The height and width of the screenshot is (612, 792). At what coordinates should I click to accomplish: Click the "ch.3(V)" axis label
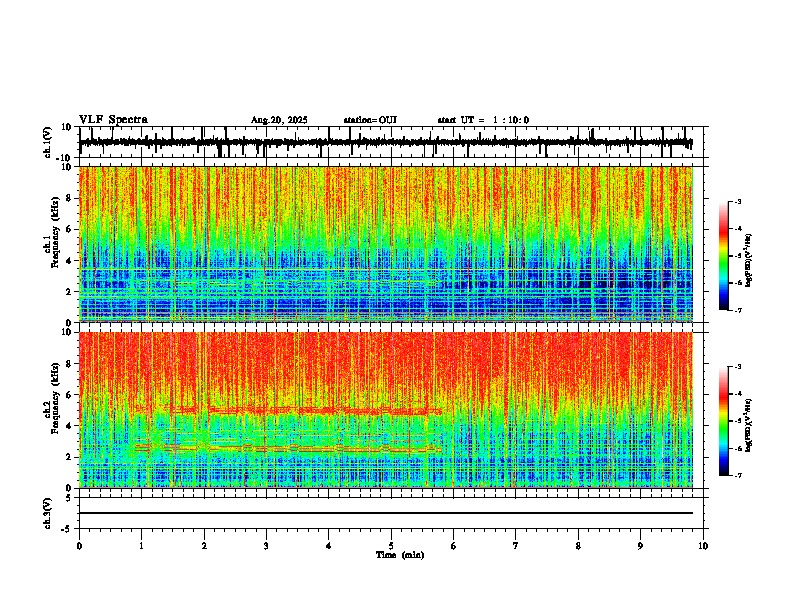(48, 513)
